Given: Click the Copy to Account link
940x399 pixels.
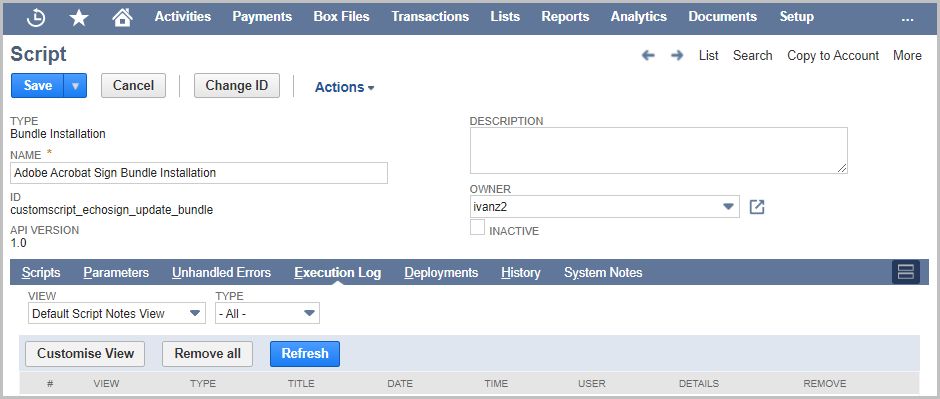Looking at the screenshot, I should tap(833, 56).
